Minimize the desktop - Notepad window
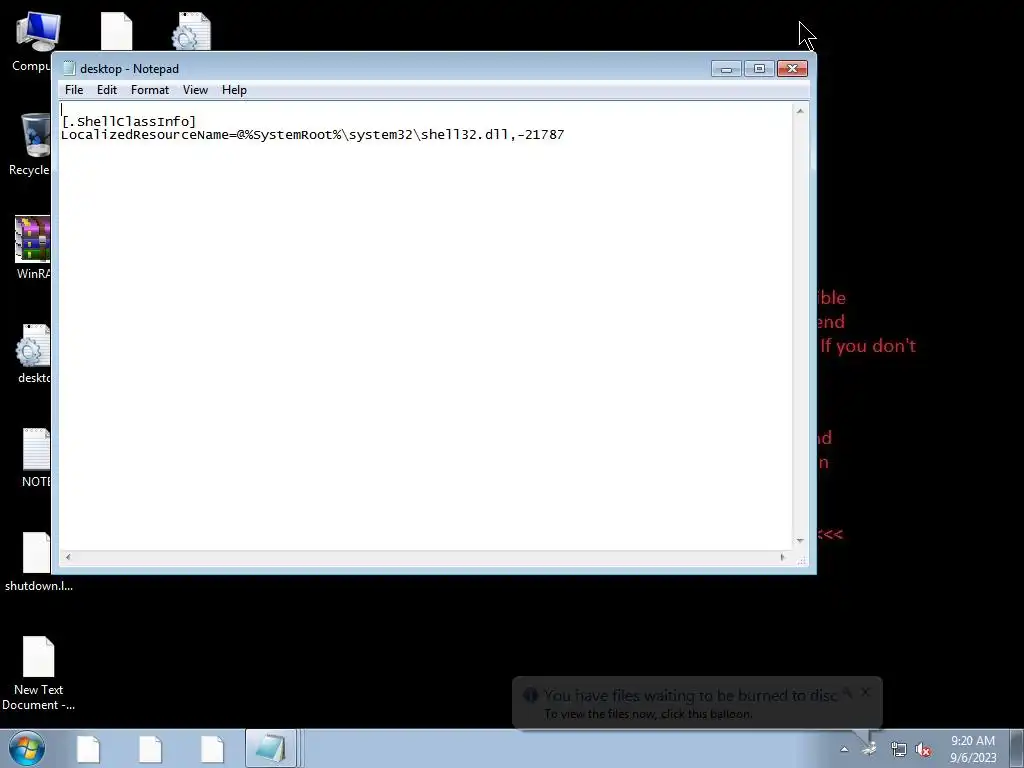 pos(726,69)
